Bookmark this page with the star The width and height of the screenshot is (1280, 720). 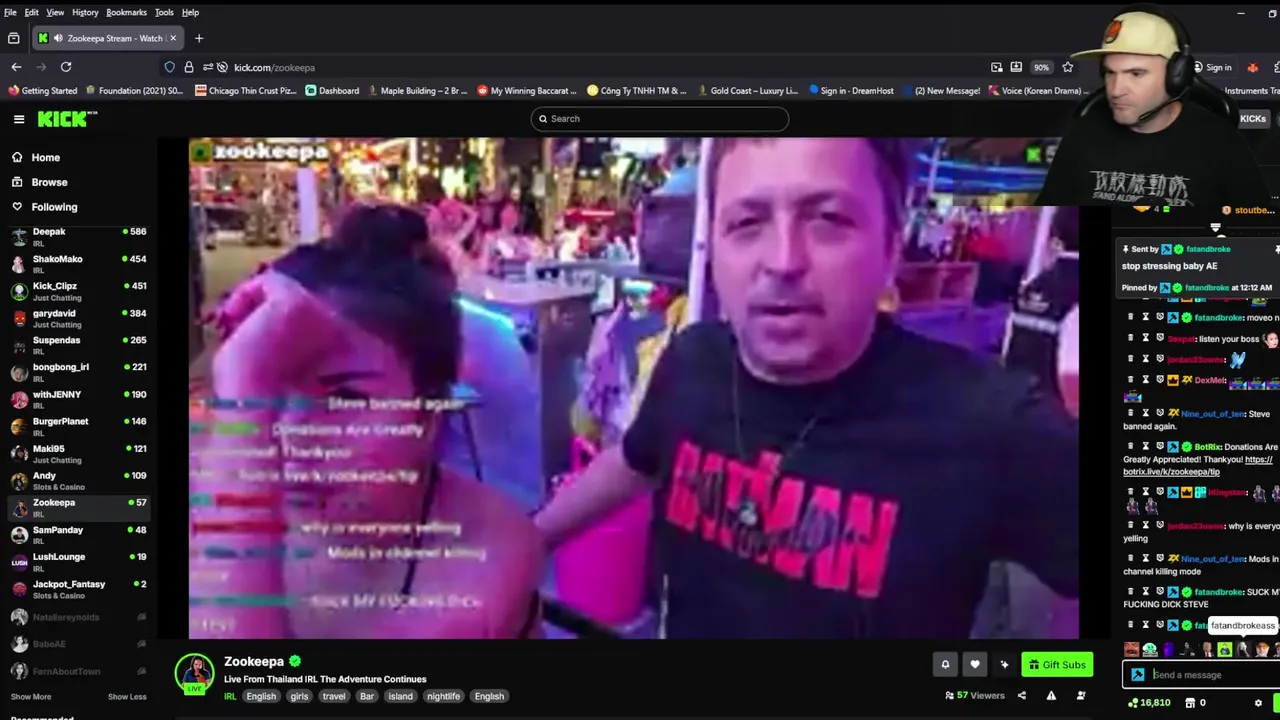tap(1067, 67)
